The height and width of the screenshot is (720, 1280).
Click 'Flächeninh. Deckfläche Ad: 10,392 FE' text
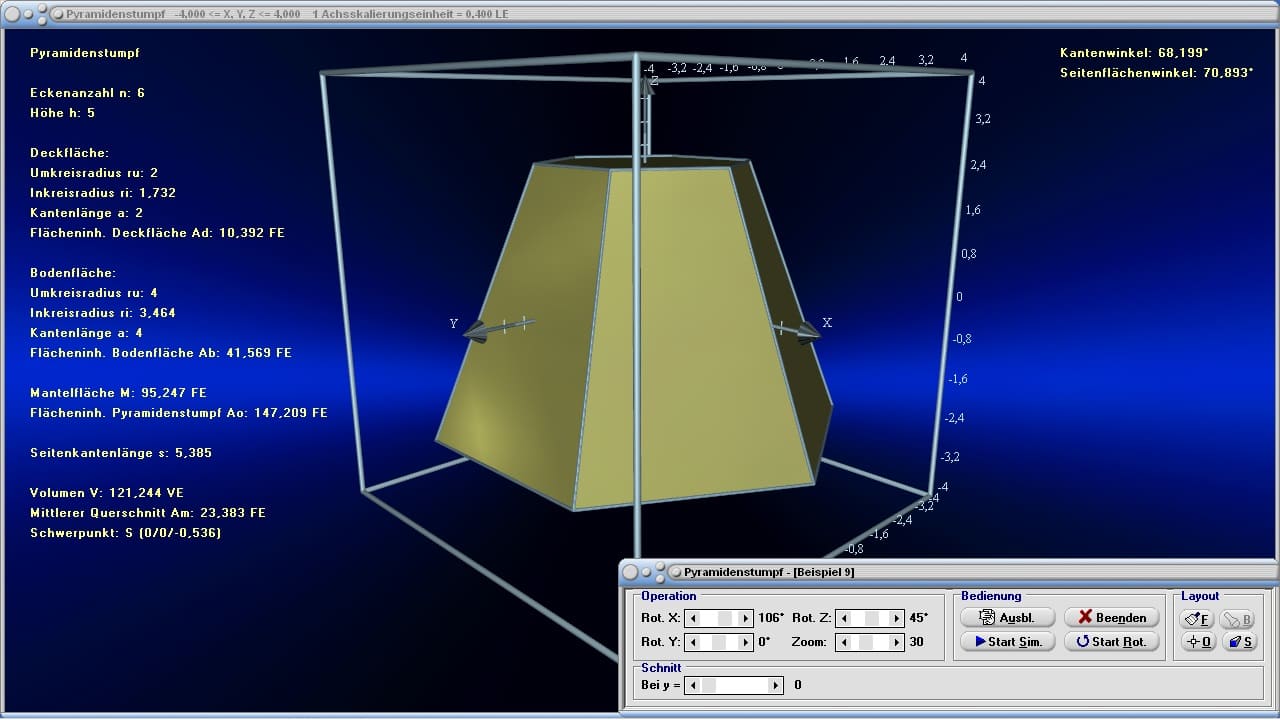[x=158, y=232]
